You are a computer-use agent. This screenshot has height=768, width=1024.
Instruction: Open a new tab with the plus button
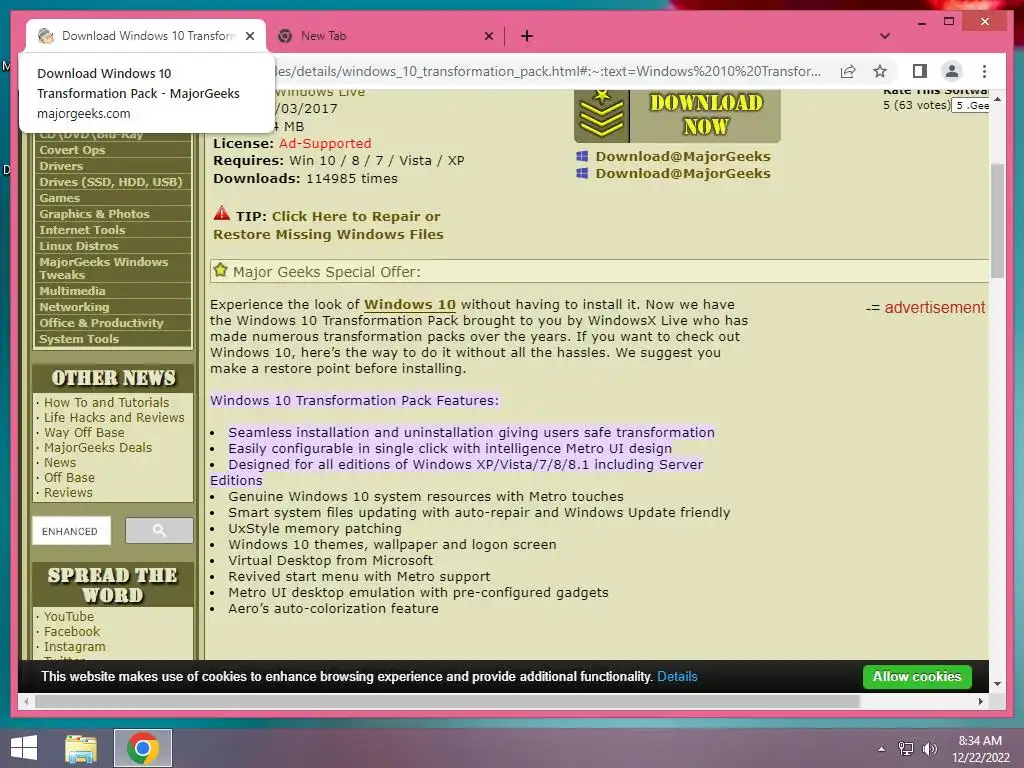(526, 36)
